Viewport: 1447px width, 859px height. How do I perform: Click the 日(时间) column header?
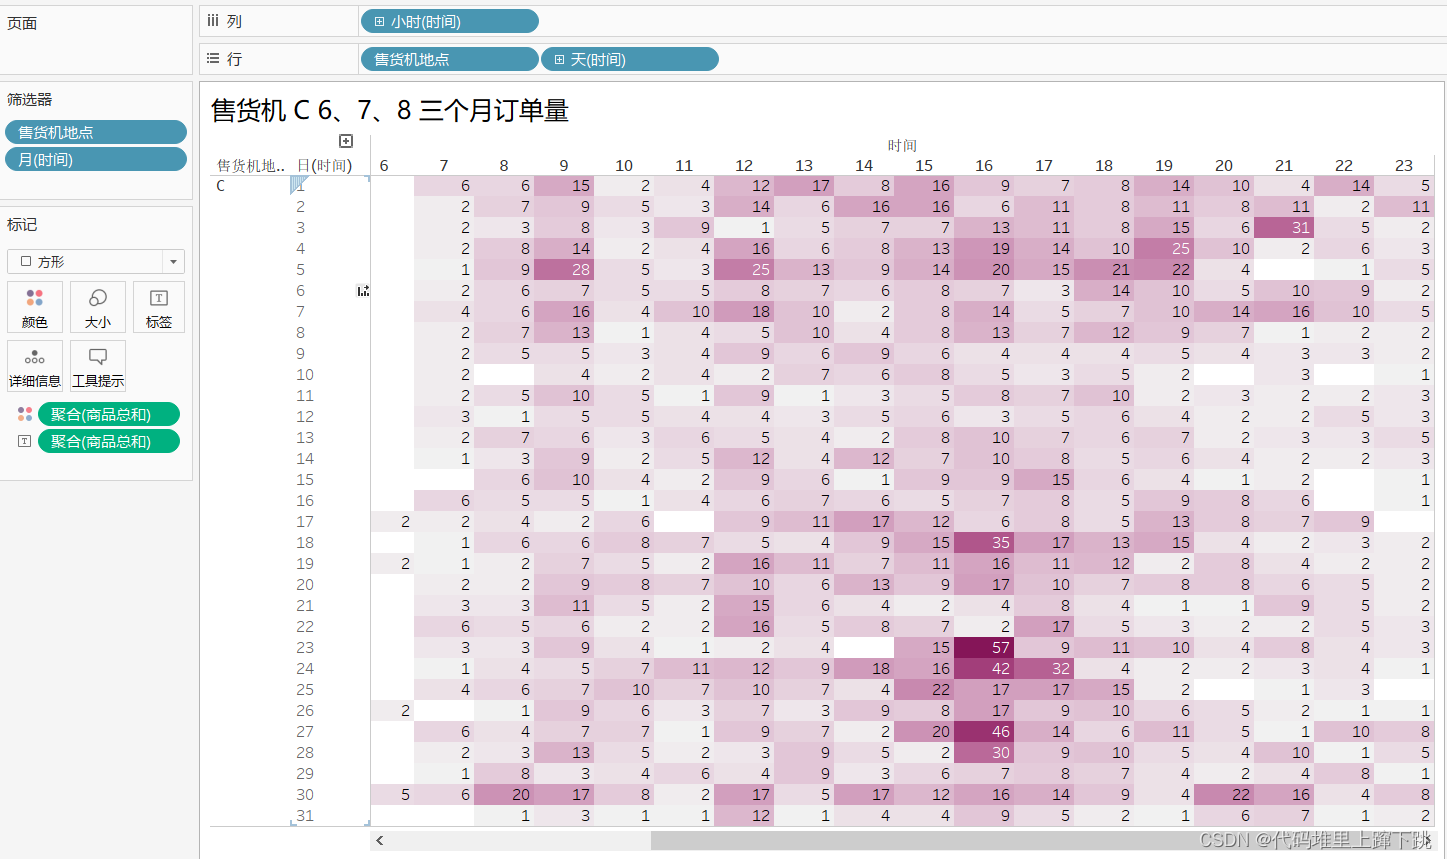coord(324,166)
